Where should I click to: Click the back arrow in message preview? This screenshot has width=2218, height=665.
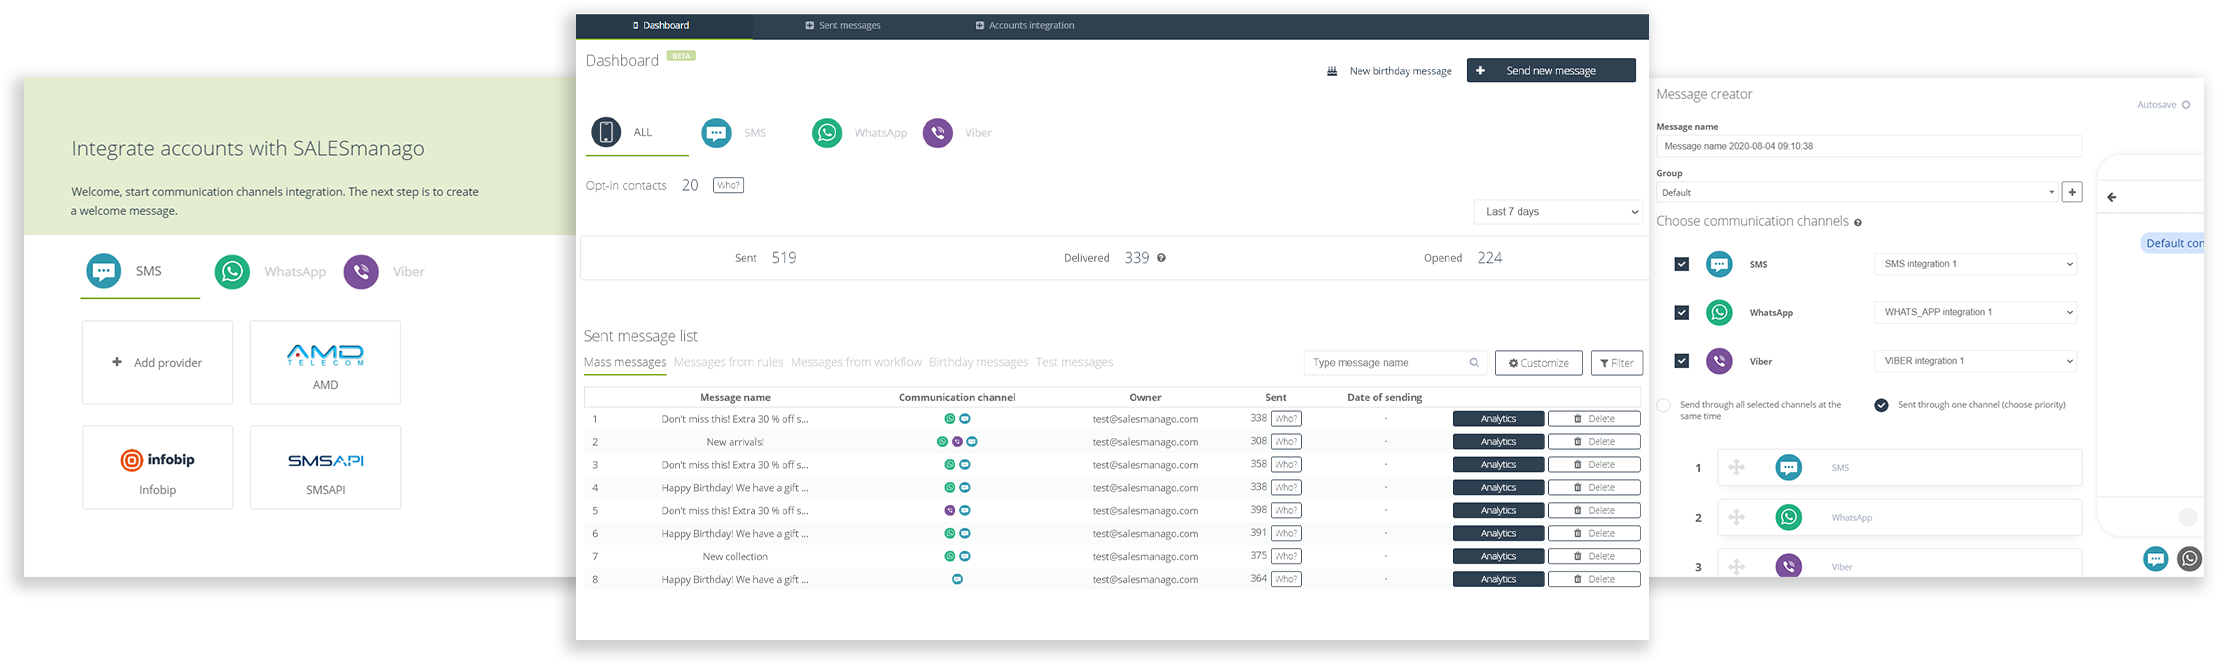2112,197
